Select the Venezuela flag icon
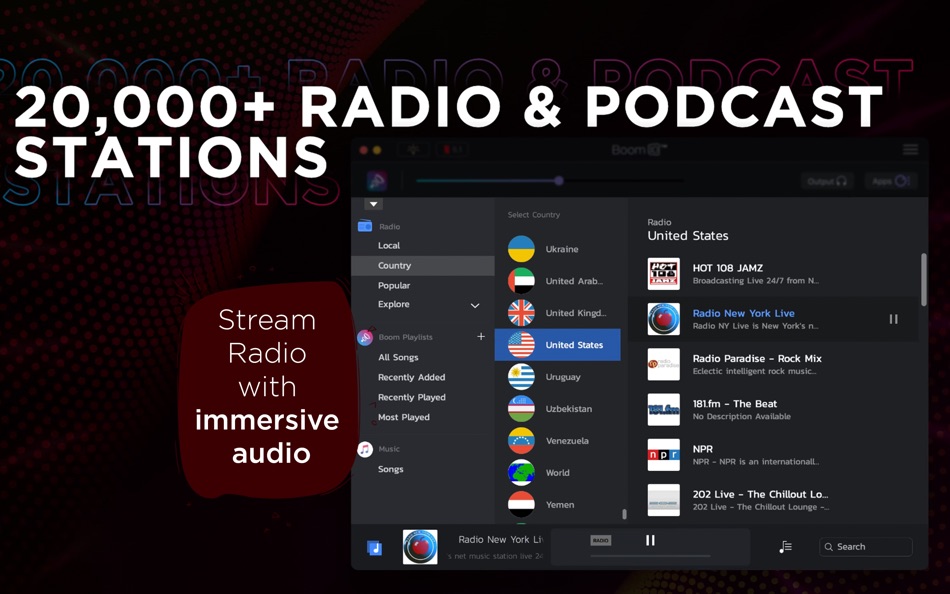This screenshot has height=594, width=950. (x=521, y=441)
